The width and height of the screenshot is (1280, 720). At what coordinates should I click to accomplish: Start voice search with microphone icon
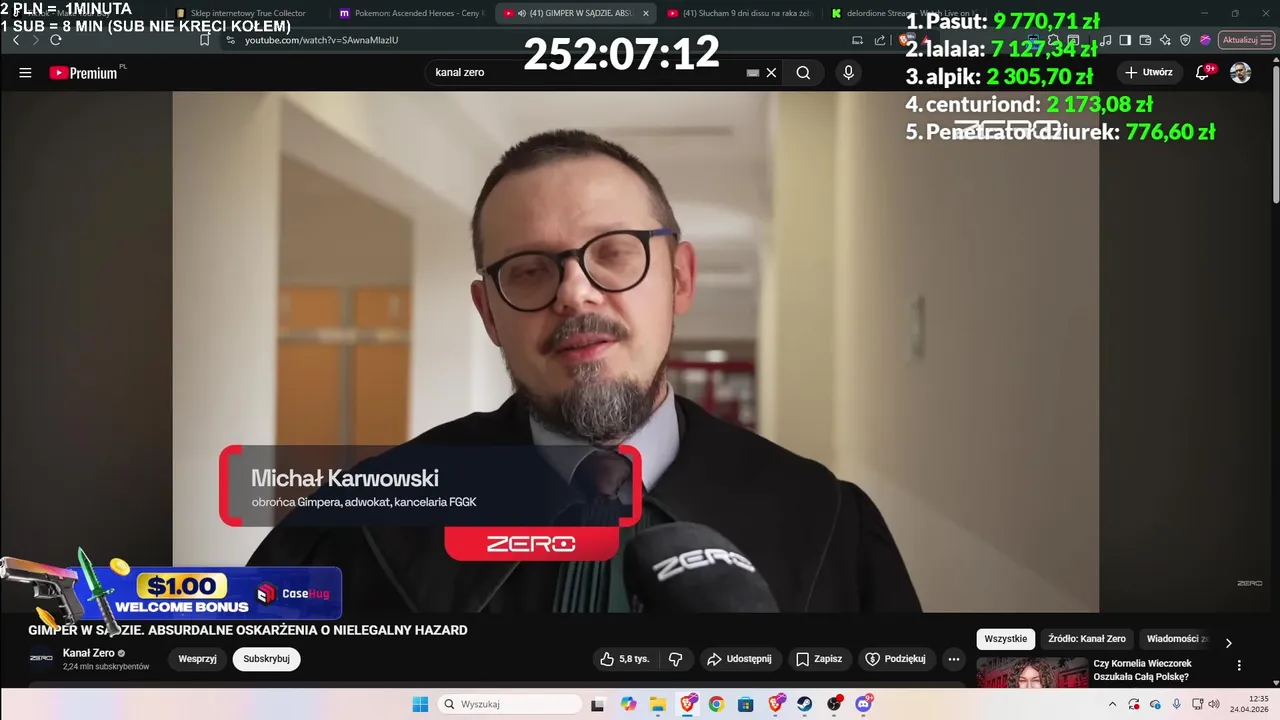coord(848,73)
